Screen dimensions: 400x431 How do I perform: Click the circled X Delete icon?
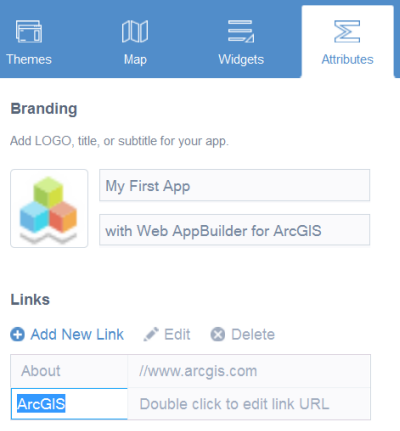click(218, 334)
